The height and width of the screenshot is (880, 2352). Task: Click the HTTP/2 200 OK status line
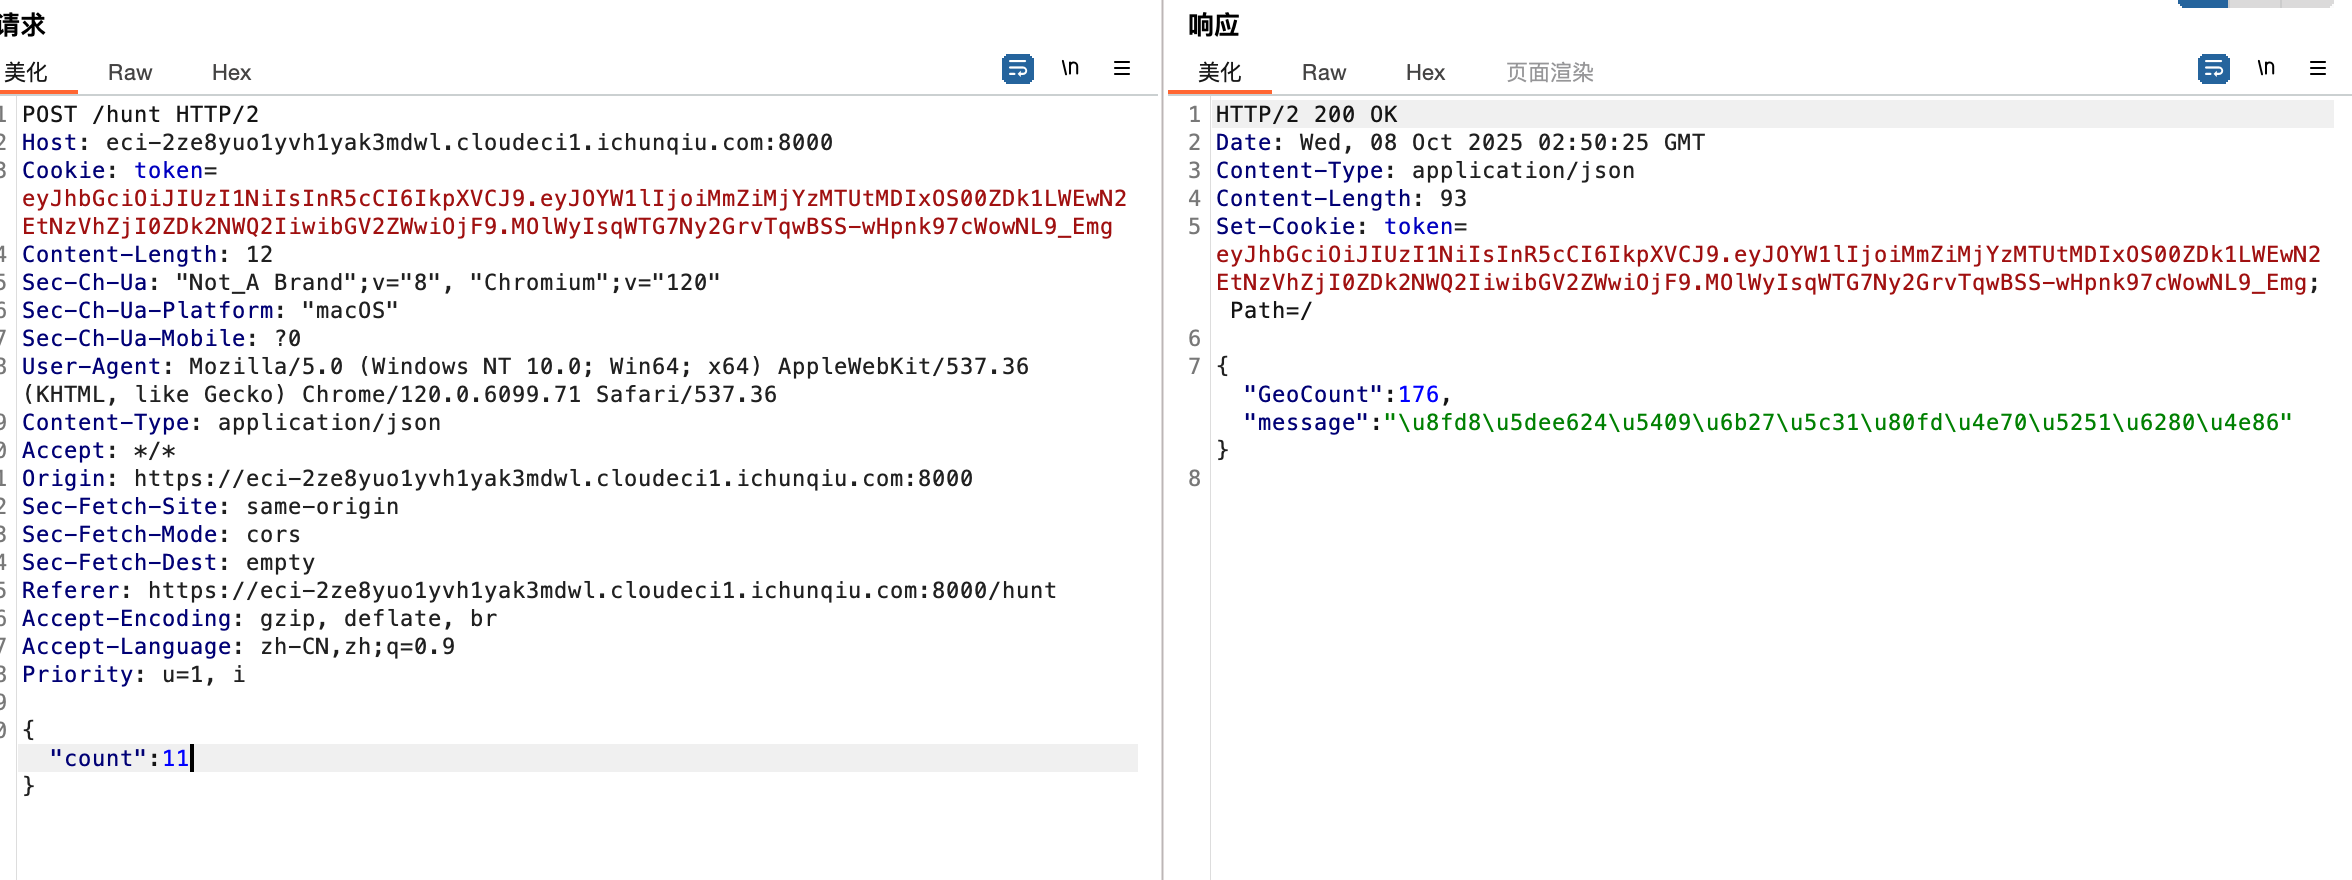click(1306, 114)
